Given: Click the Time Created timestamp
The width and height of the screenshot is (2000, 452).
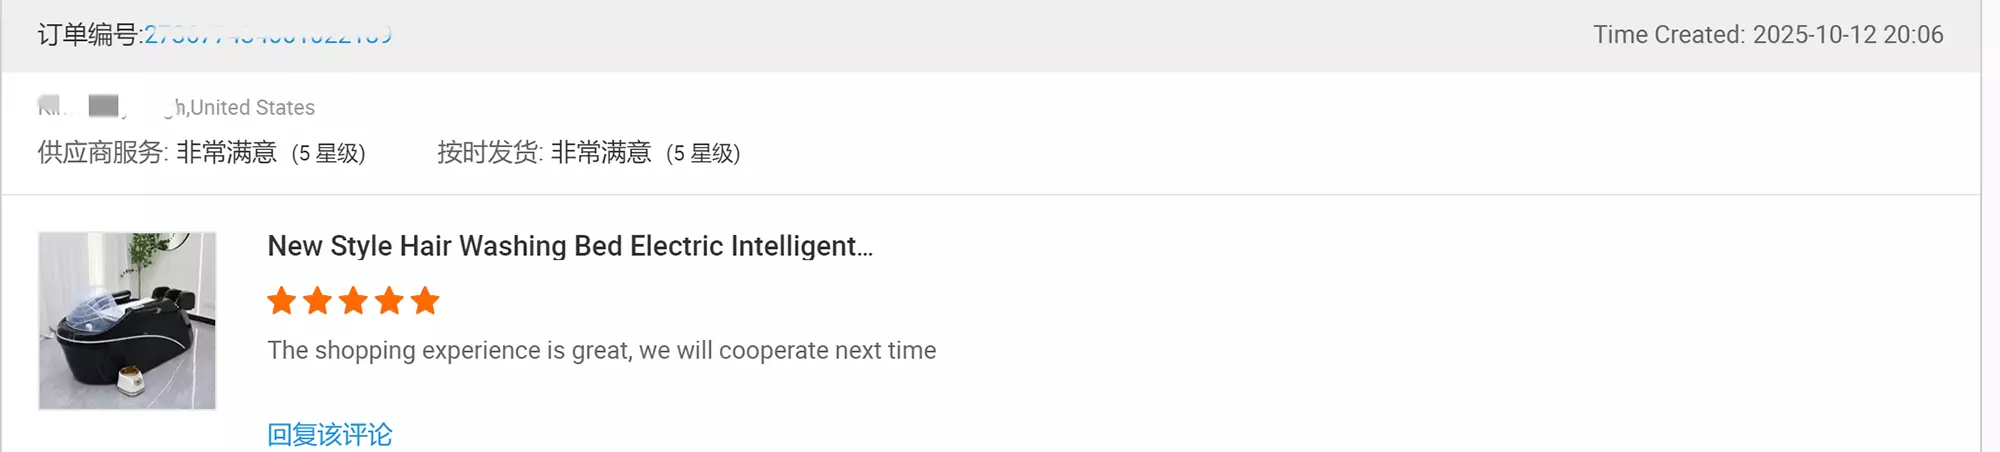Looking at the screenshot, I should point(1767,35).
